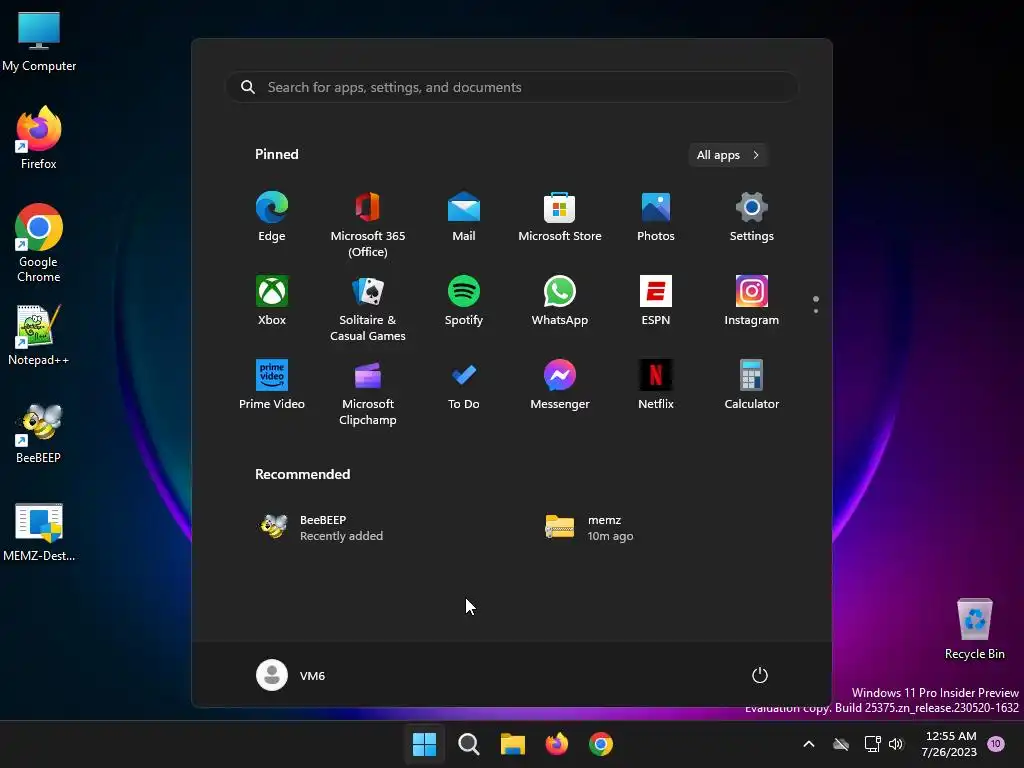
Task: Select the Firefox desktop shortcut
Action: (x=39, y=138)
